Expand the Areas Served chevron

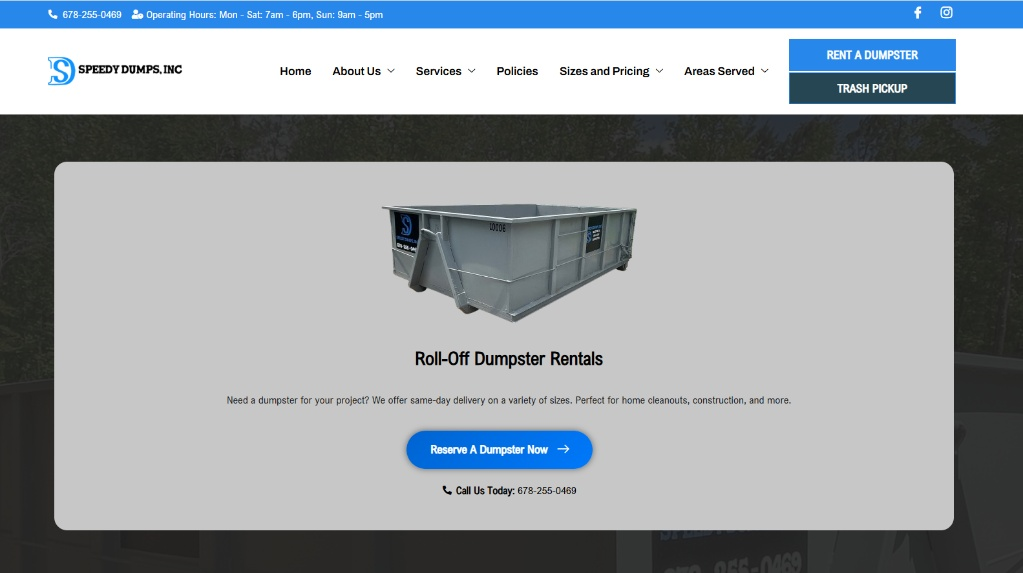(x=765, y=70)
